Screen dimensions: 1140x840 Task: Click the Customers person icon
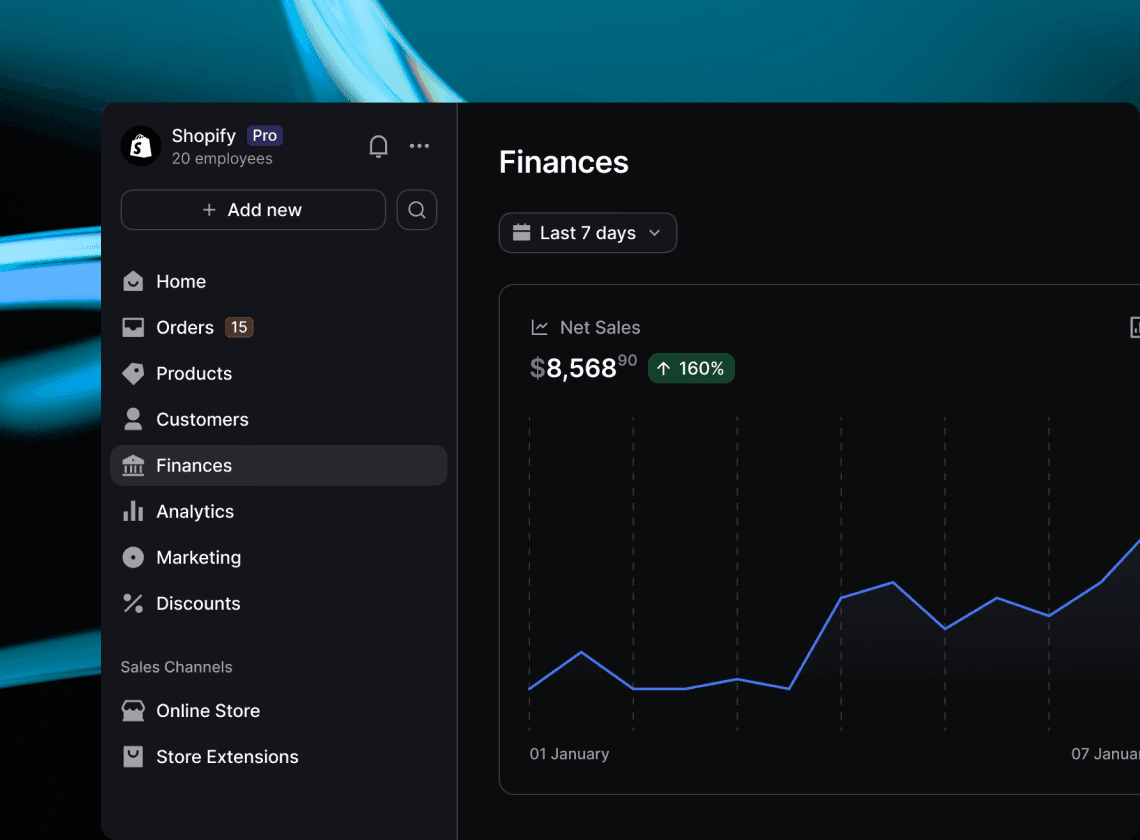(133, 420)
